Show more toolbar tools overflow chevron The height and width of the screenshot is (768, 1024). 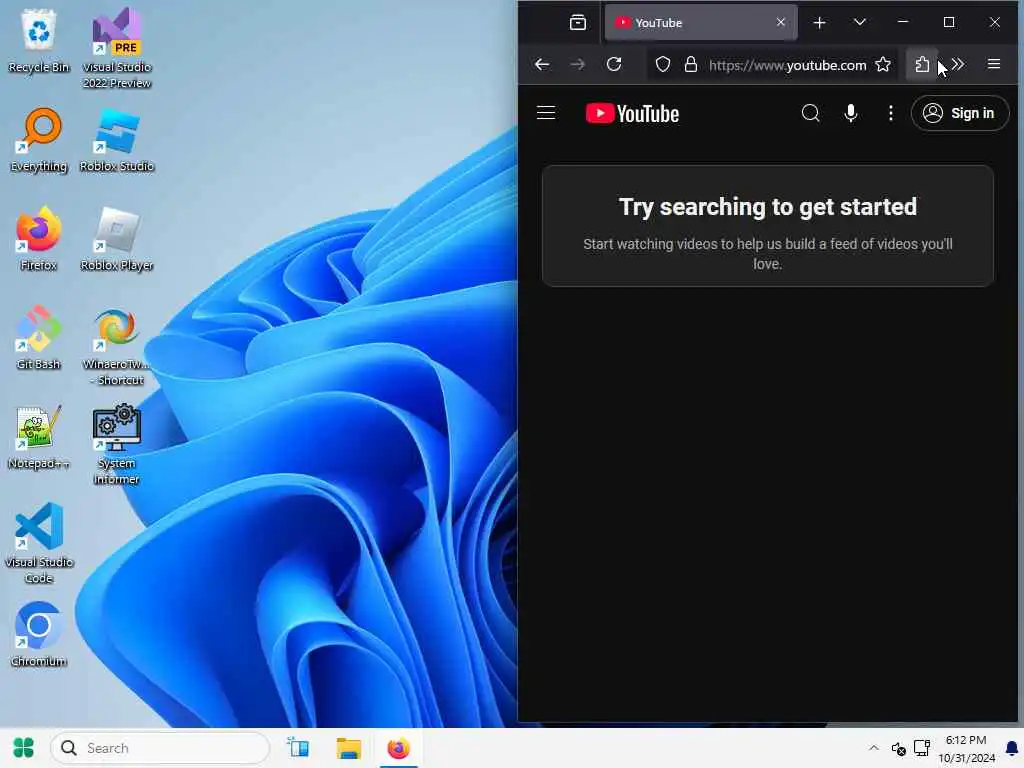(x=958, y=64)
